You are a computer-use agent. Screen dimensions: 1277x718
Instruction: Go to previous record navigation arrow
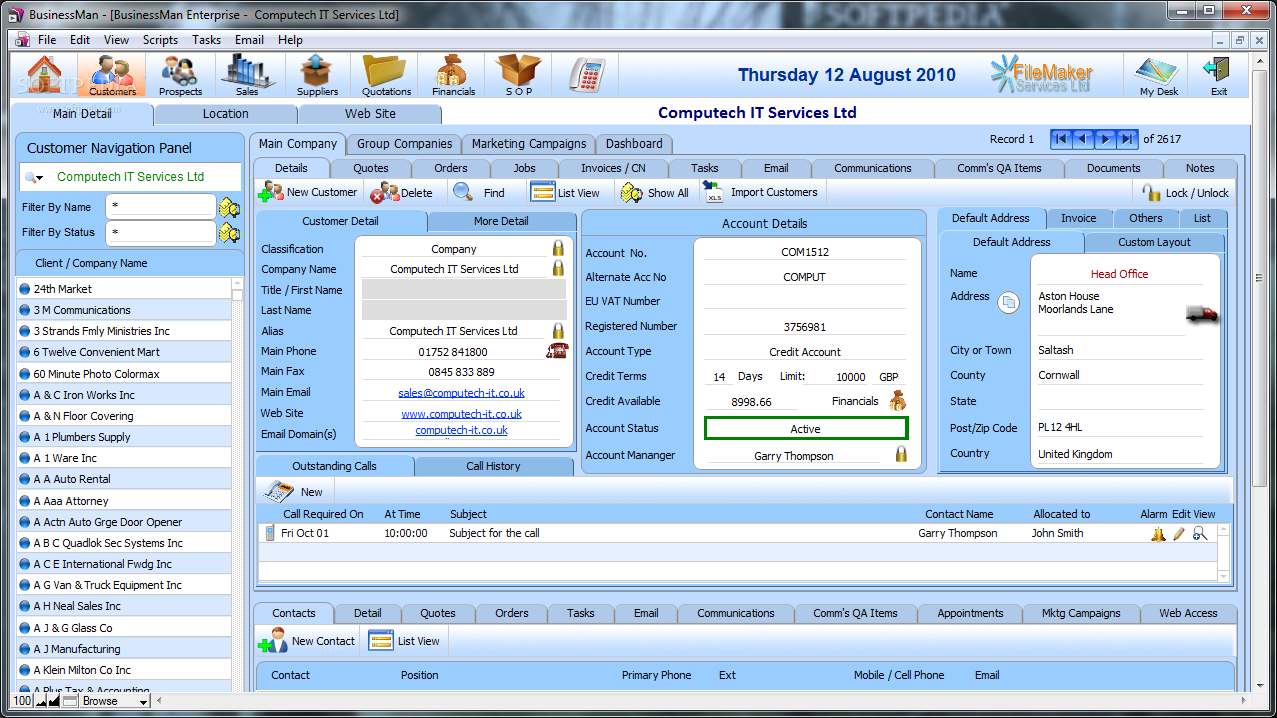[x=1083, y=139]
